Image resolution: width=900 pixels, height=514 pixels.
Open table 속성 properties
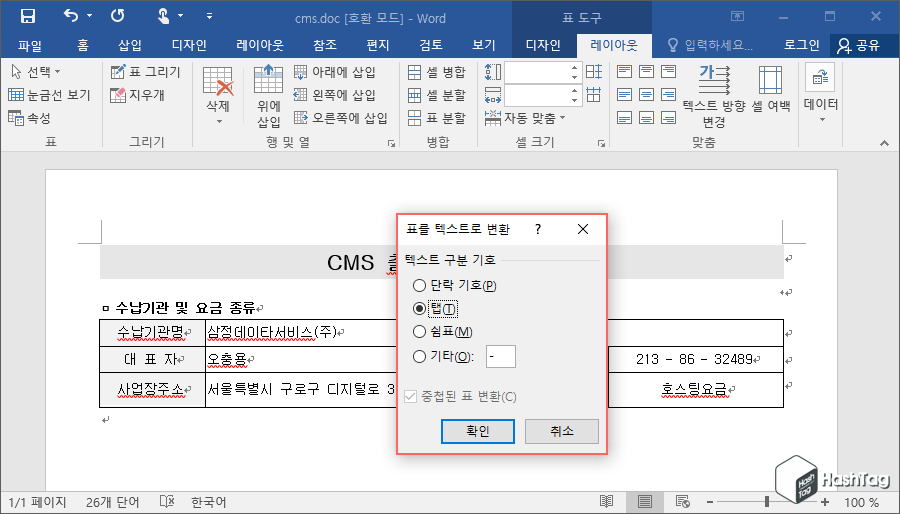pyautogui.click(x=30, y=118)
